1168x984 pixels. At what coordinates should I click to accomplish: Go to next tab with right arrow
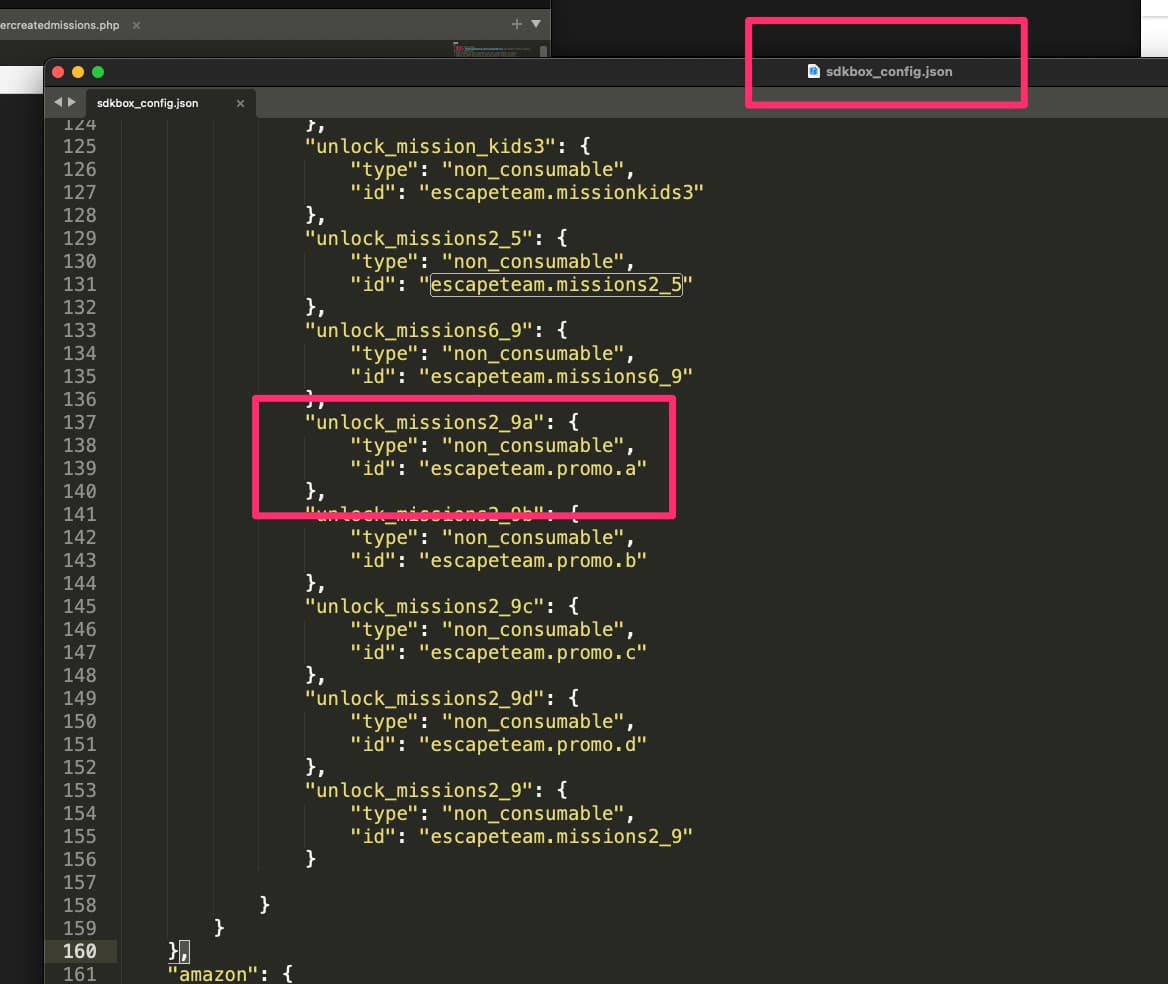pos(71,102)
